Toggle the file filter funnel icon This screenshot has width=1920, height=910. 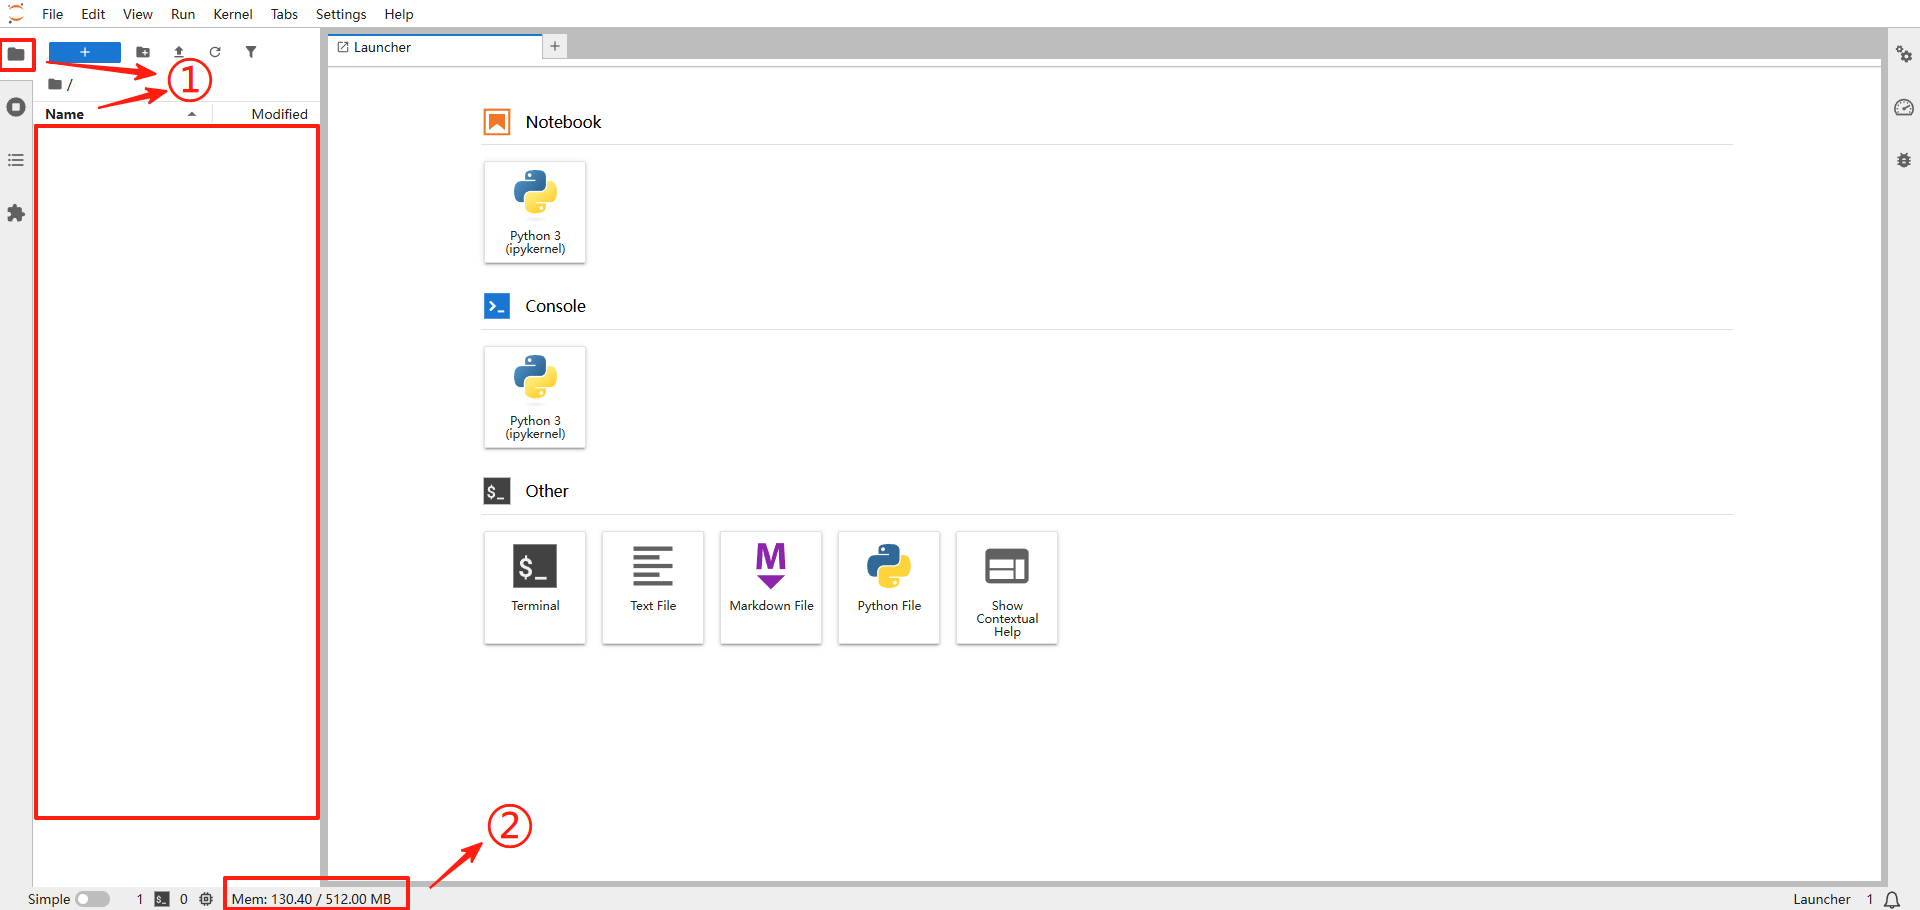(x=251, y=52)
